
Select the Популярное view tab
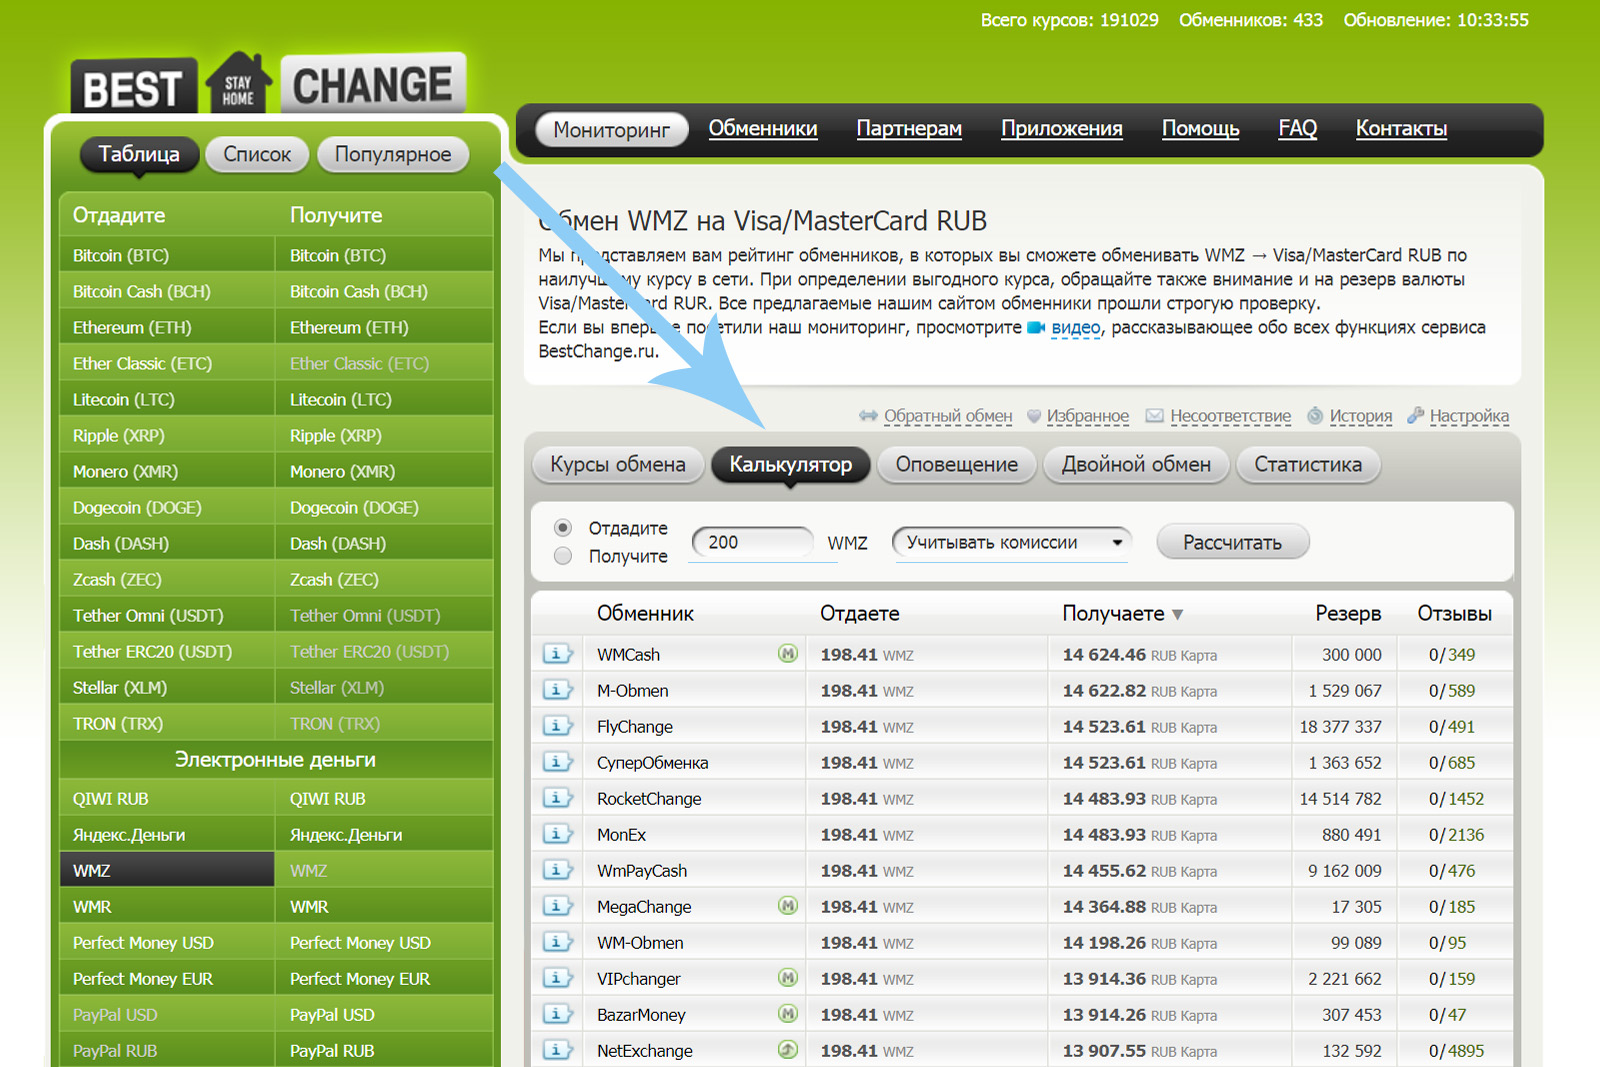coord(393,154)
